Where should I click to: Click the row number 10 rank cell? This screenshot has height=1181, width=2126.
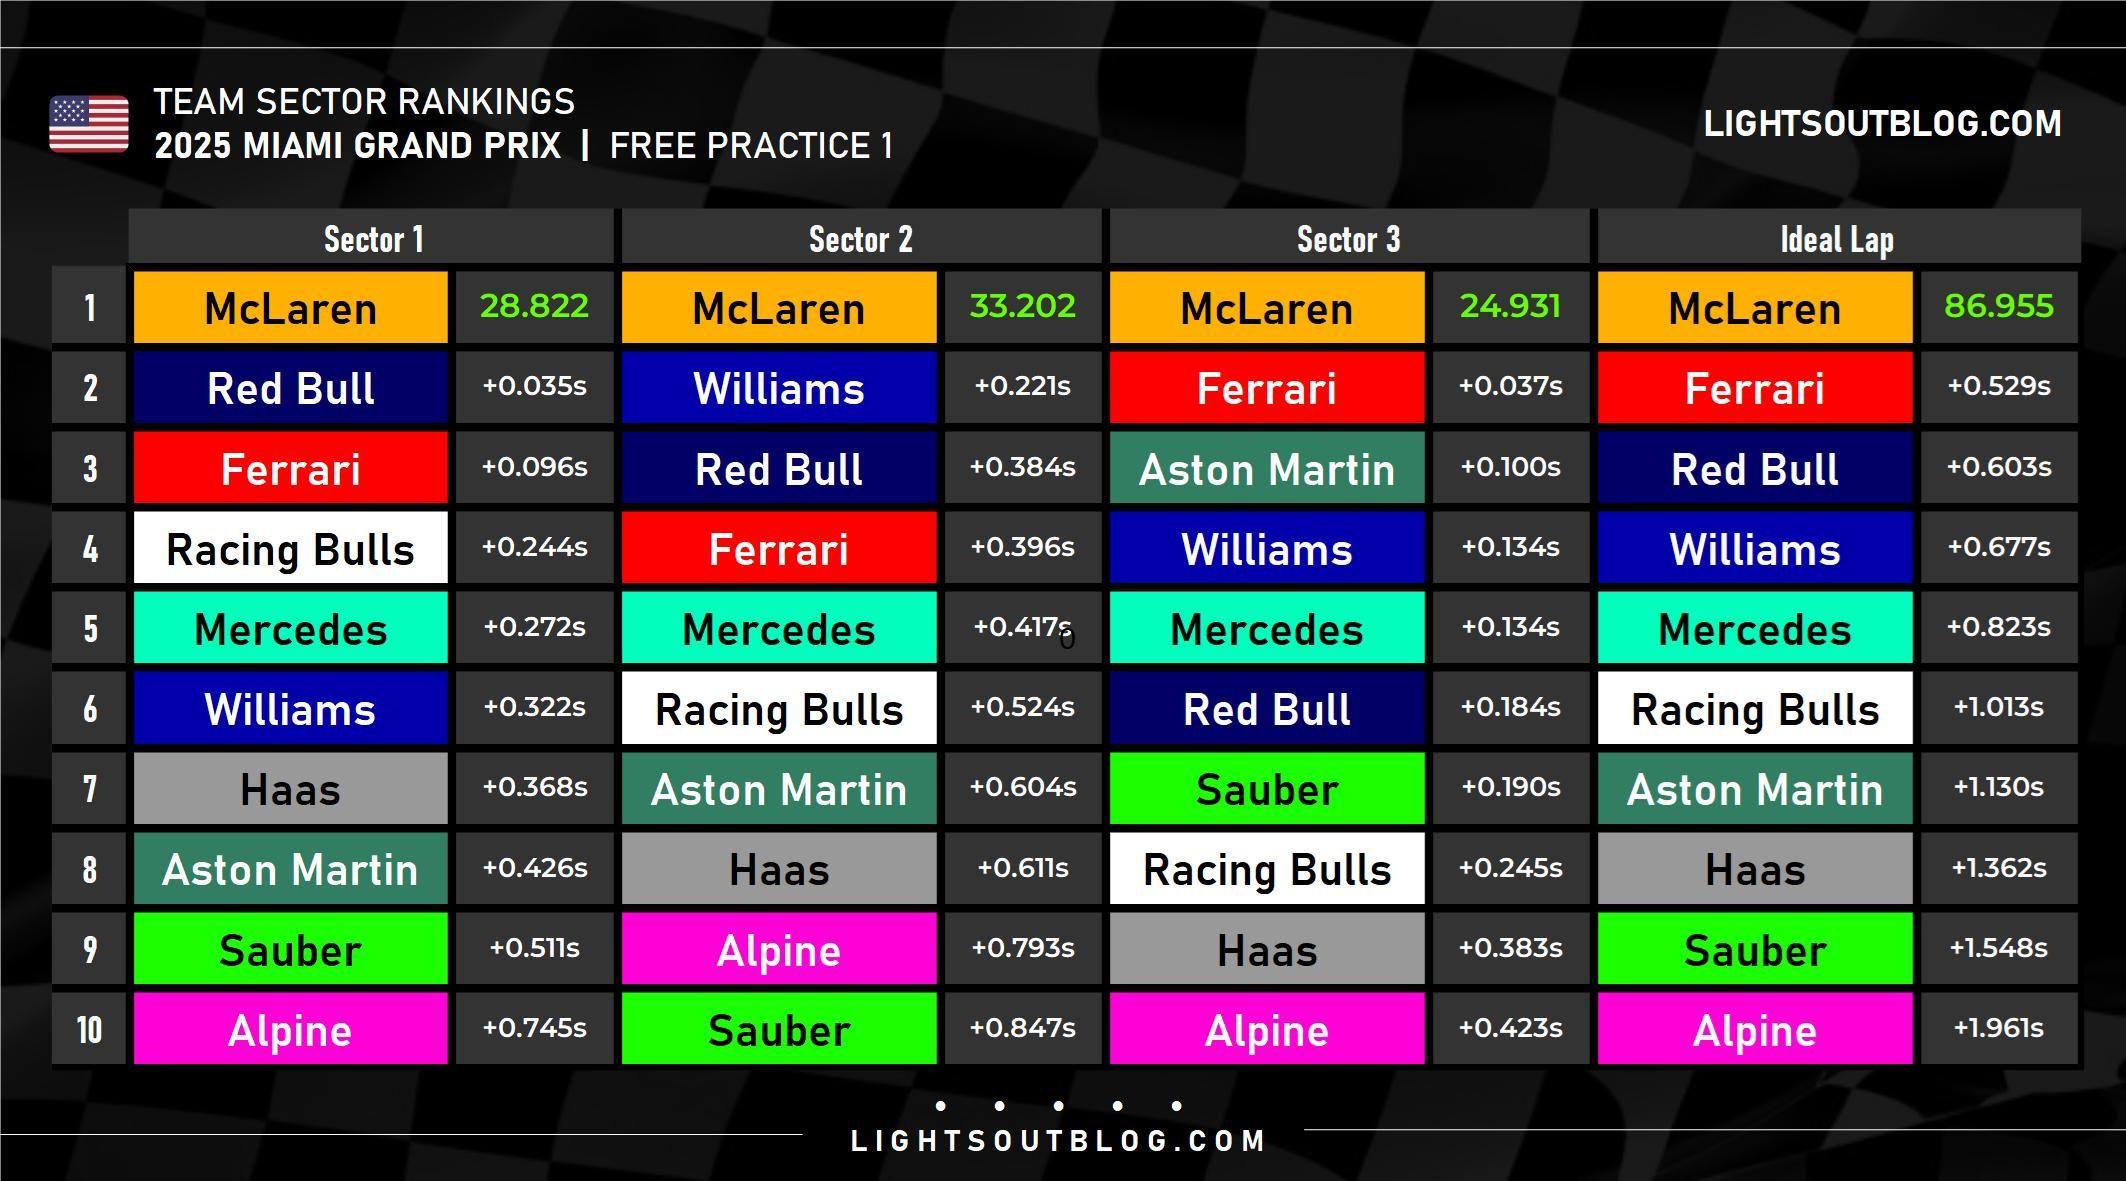[x=89, y=1029]
